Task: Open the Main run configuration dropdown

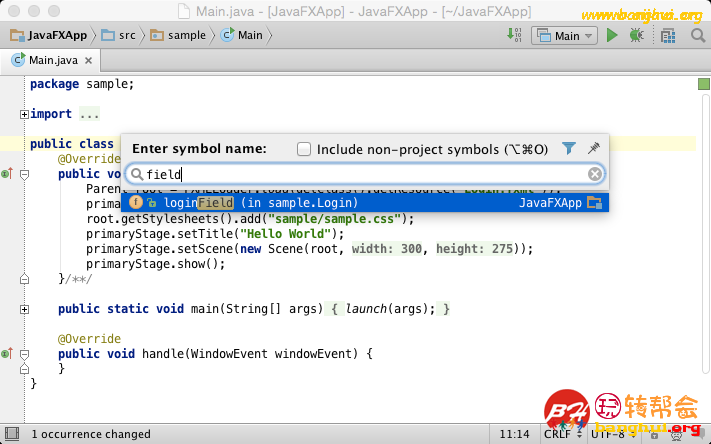Action: coord(565,35)
